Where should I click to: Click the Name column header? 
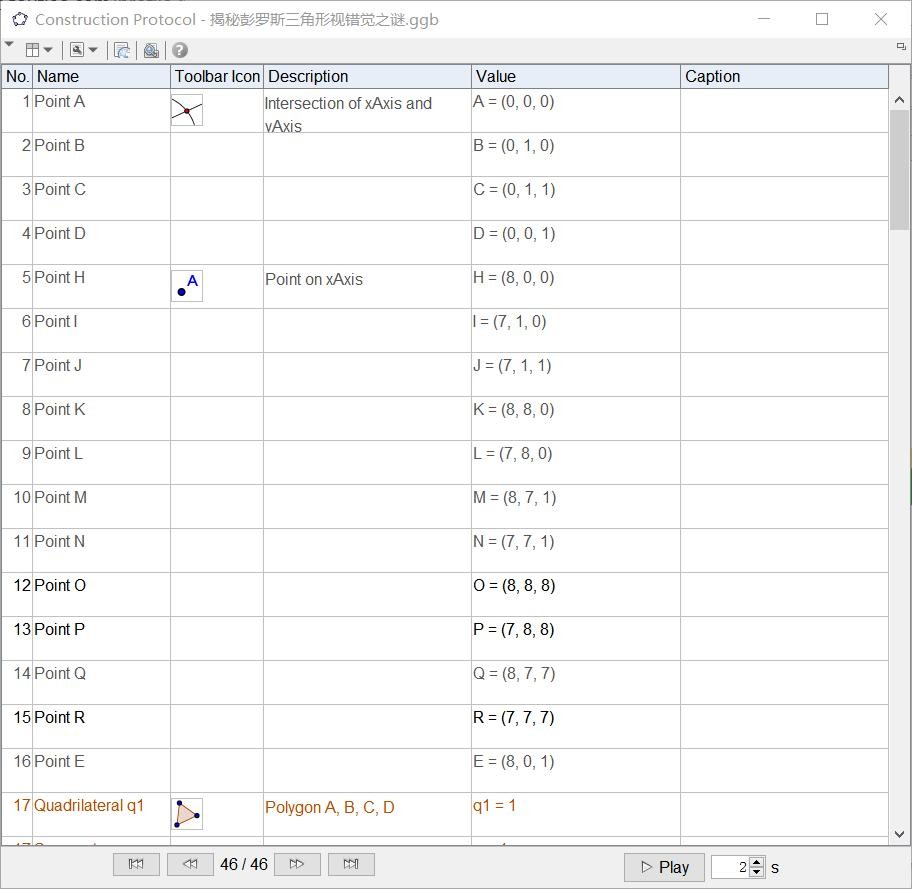pyautogui.click(x=100, y=76)
